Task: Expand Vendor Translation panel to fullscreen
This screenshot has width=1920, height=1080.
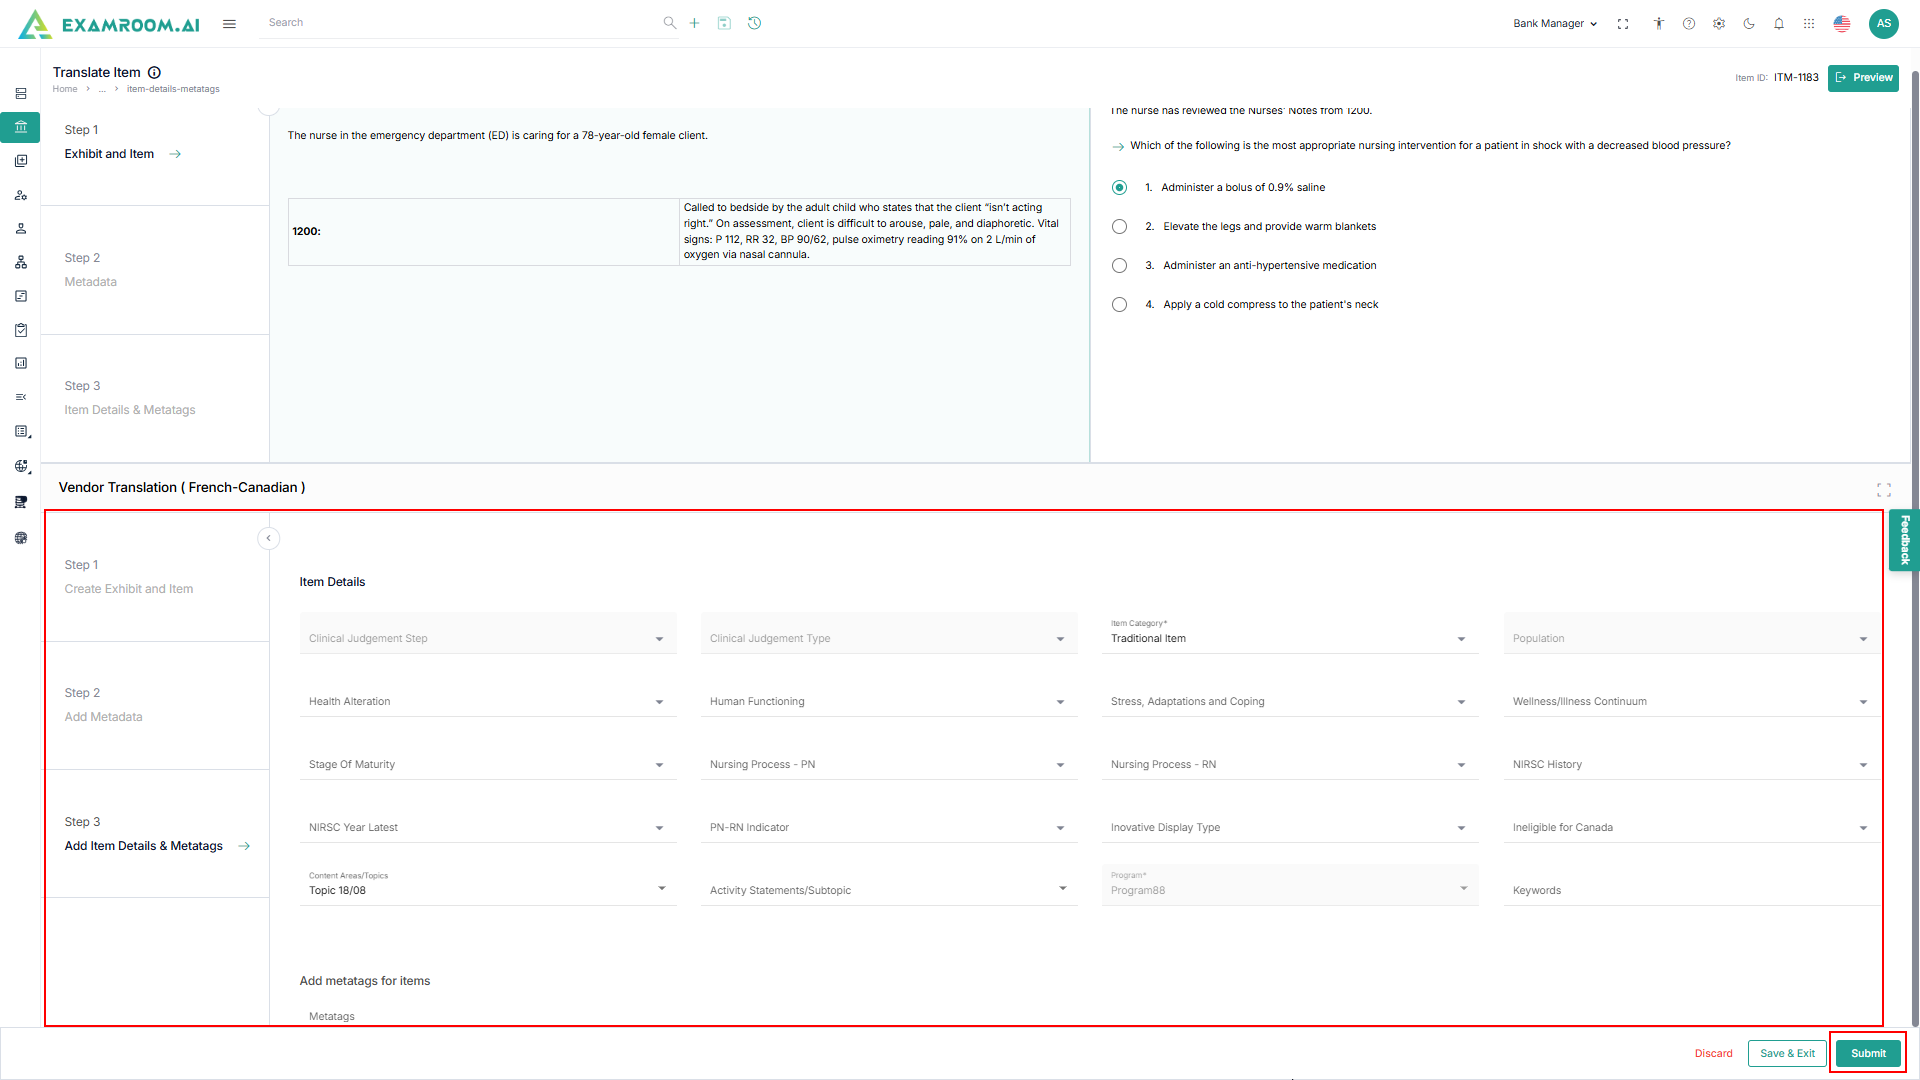Action: 1884,490
